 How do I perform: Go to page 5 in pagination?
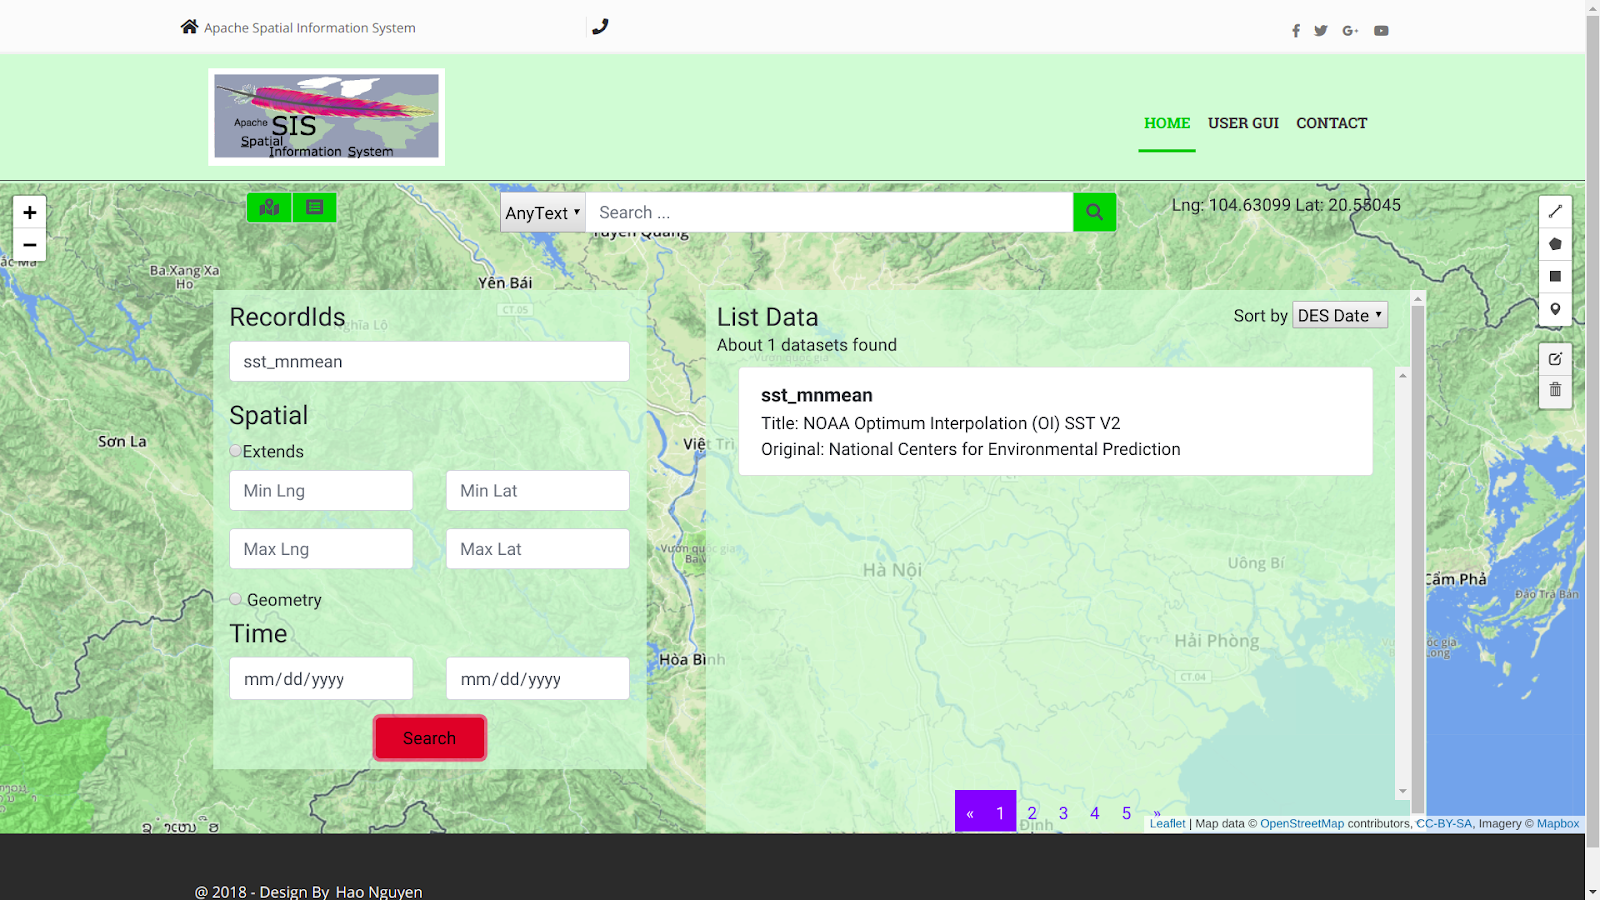click(1126, 813)
